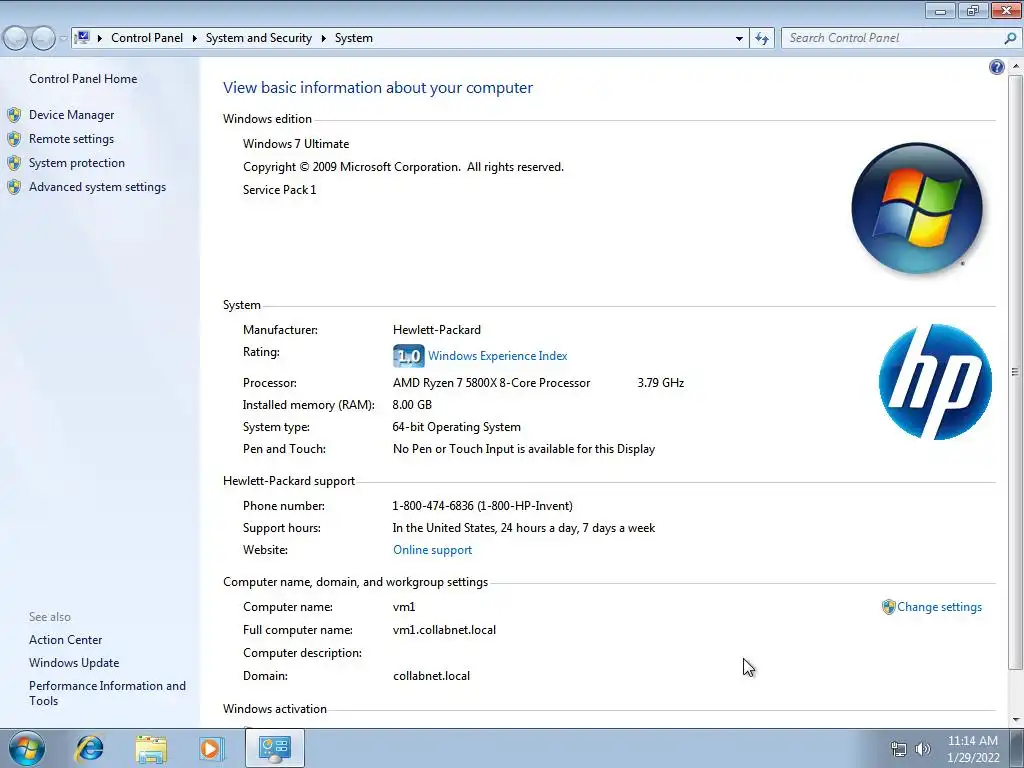Click the Device Manager shield icon
Viewport: 1024px width, 768px height.
point(14,115)
